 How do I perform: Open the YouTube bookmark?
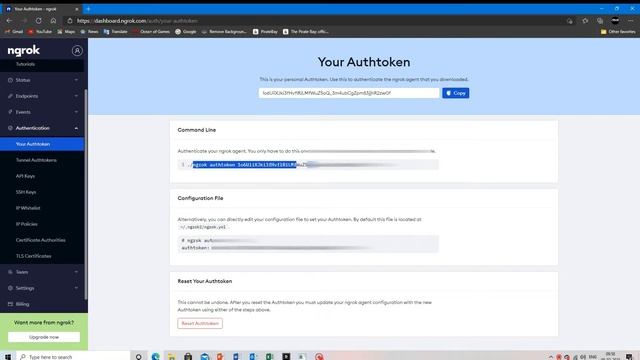[x=40, y=31]
